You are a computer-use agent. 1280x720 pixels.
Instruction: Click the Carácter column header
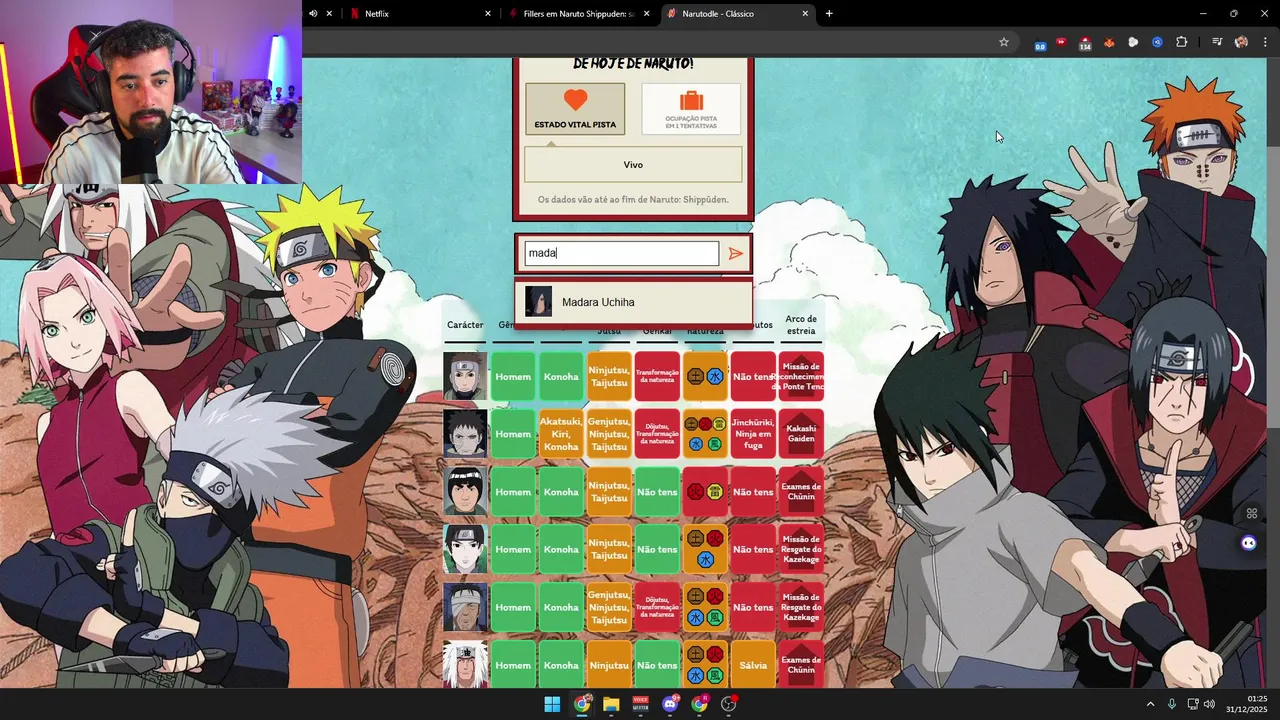(465, 325)
